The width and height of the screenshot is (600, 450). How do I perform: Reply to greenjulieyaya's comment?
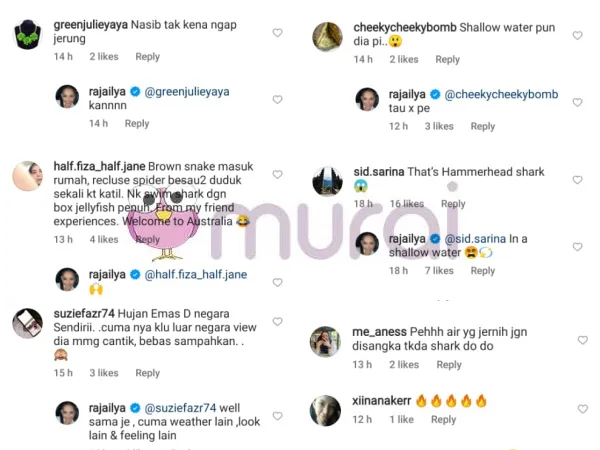[x=147, y=57]
